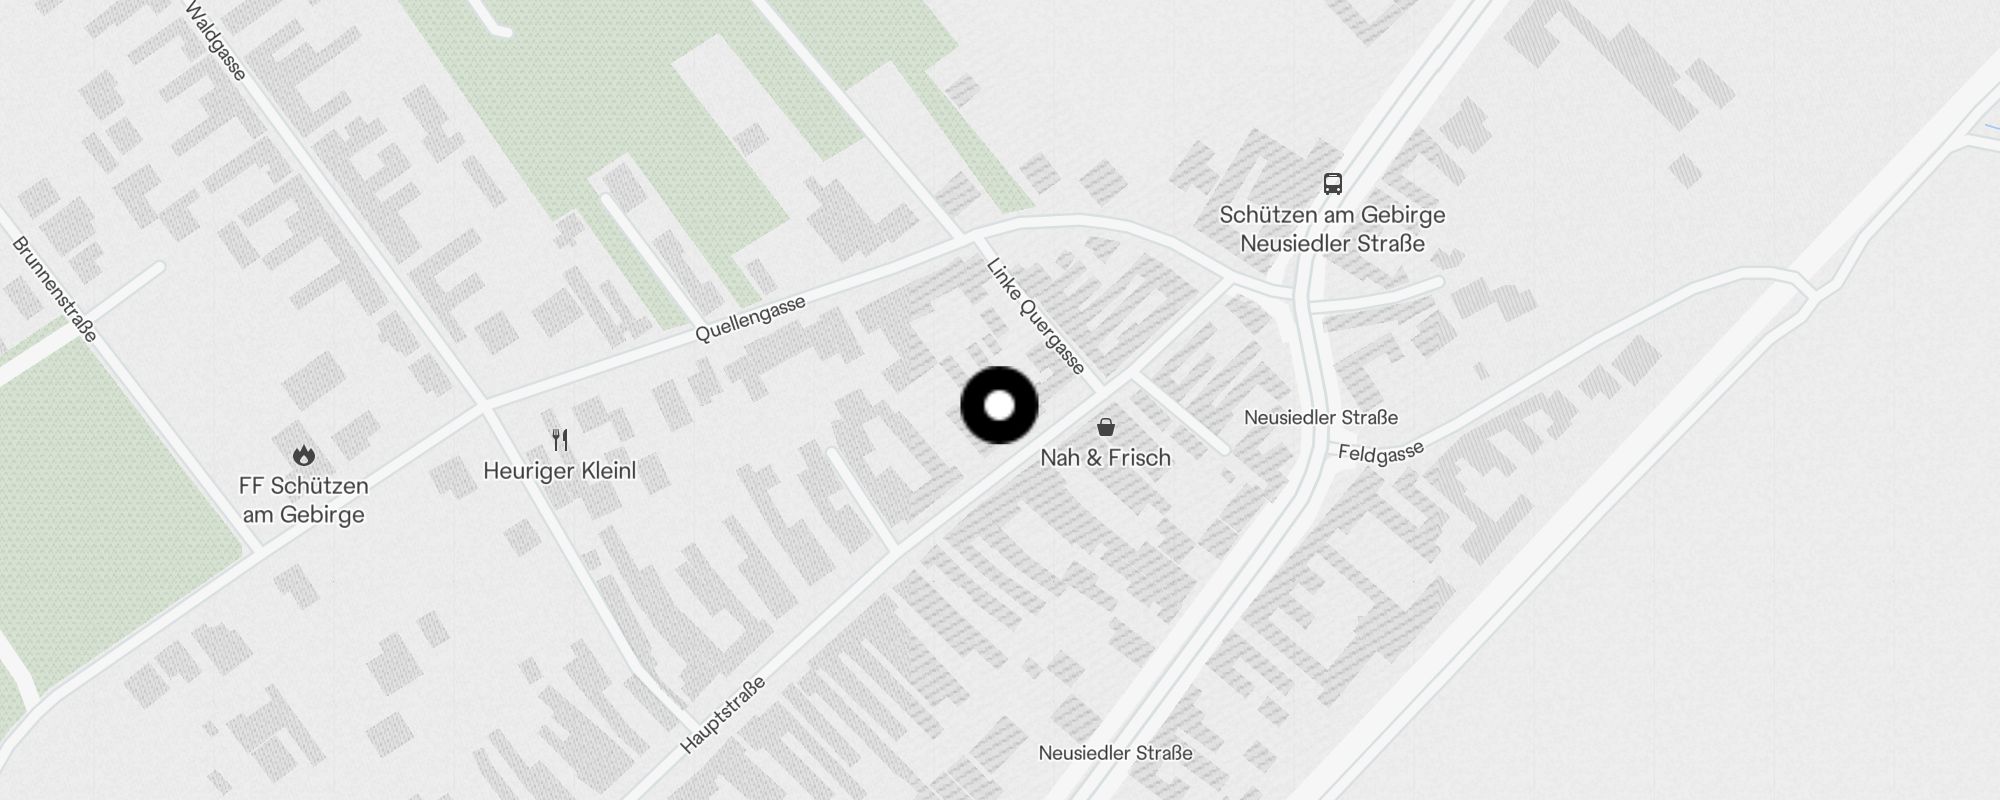
Task: Click the Quellengasse street label
Action: coord(750,319)
